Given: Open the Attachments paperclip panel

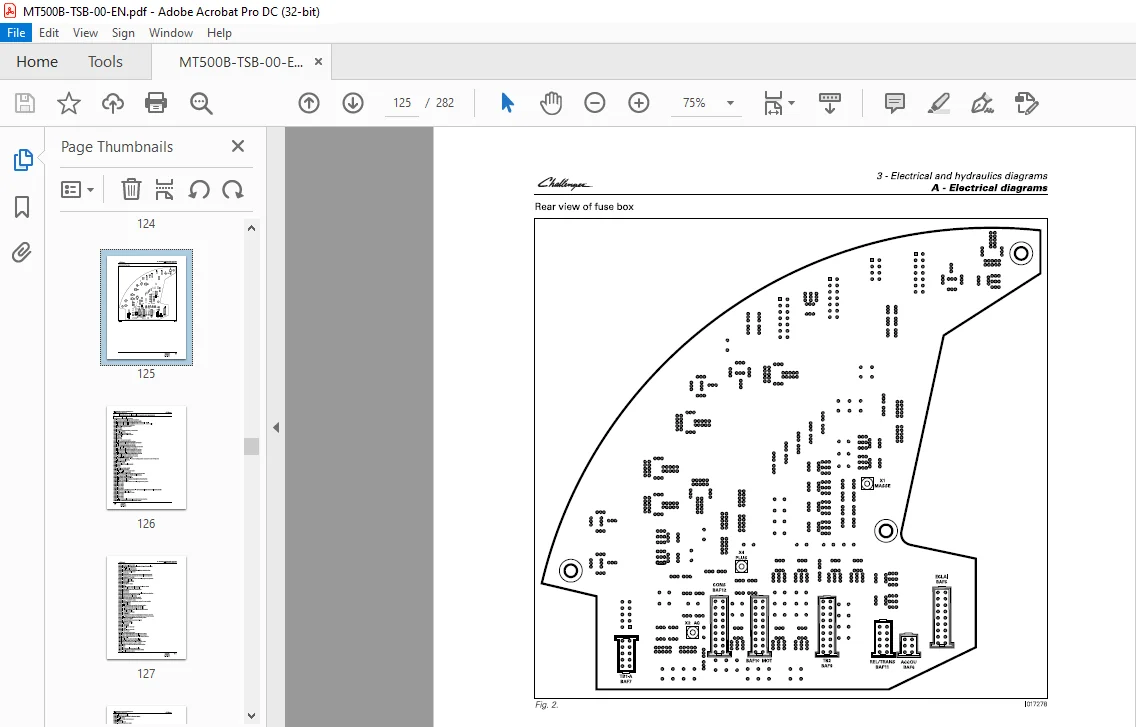Looking at the screenshot, I should 22,253.
